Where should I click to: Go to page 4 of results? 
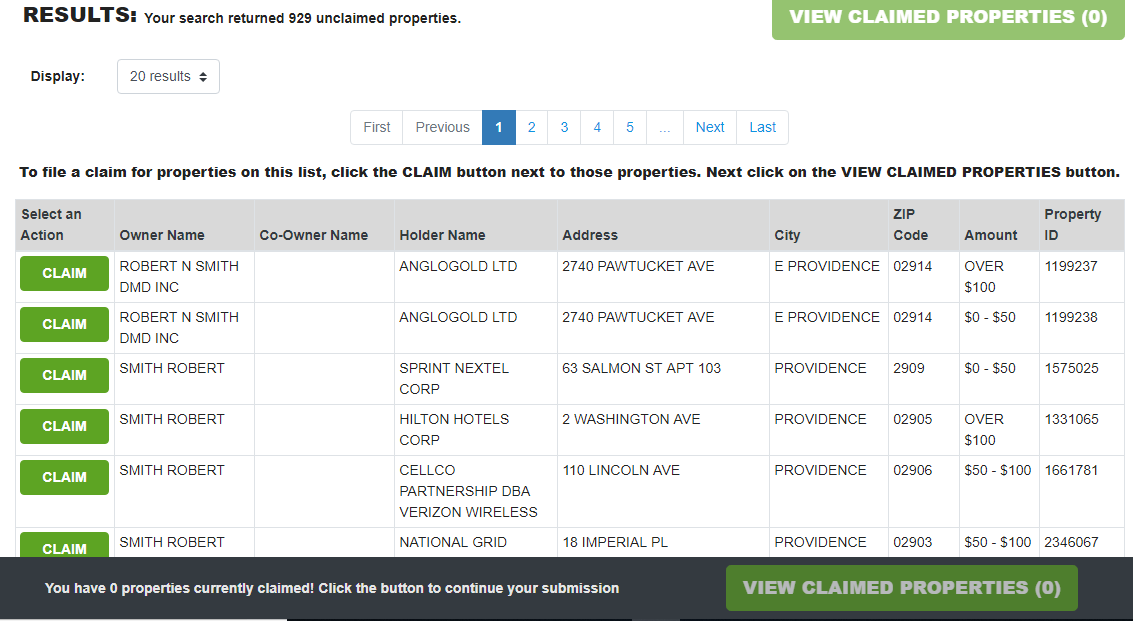tap(597, 127)
